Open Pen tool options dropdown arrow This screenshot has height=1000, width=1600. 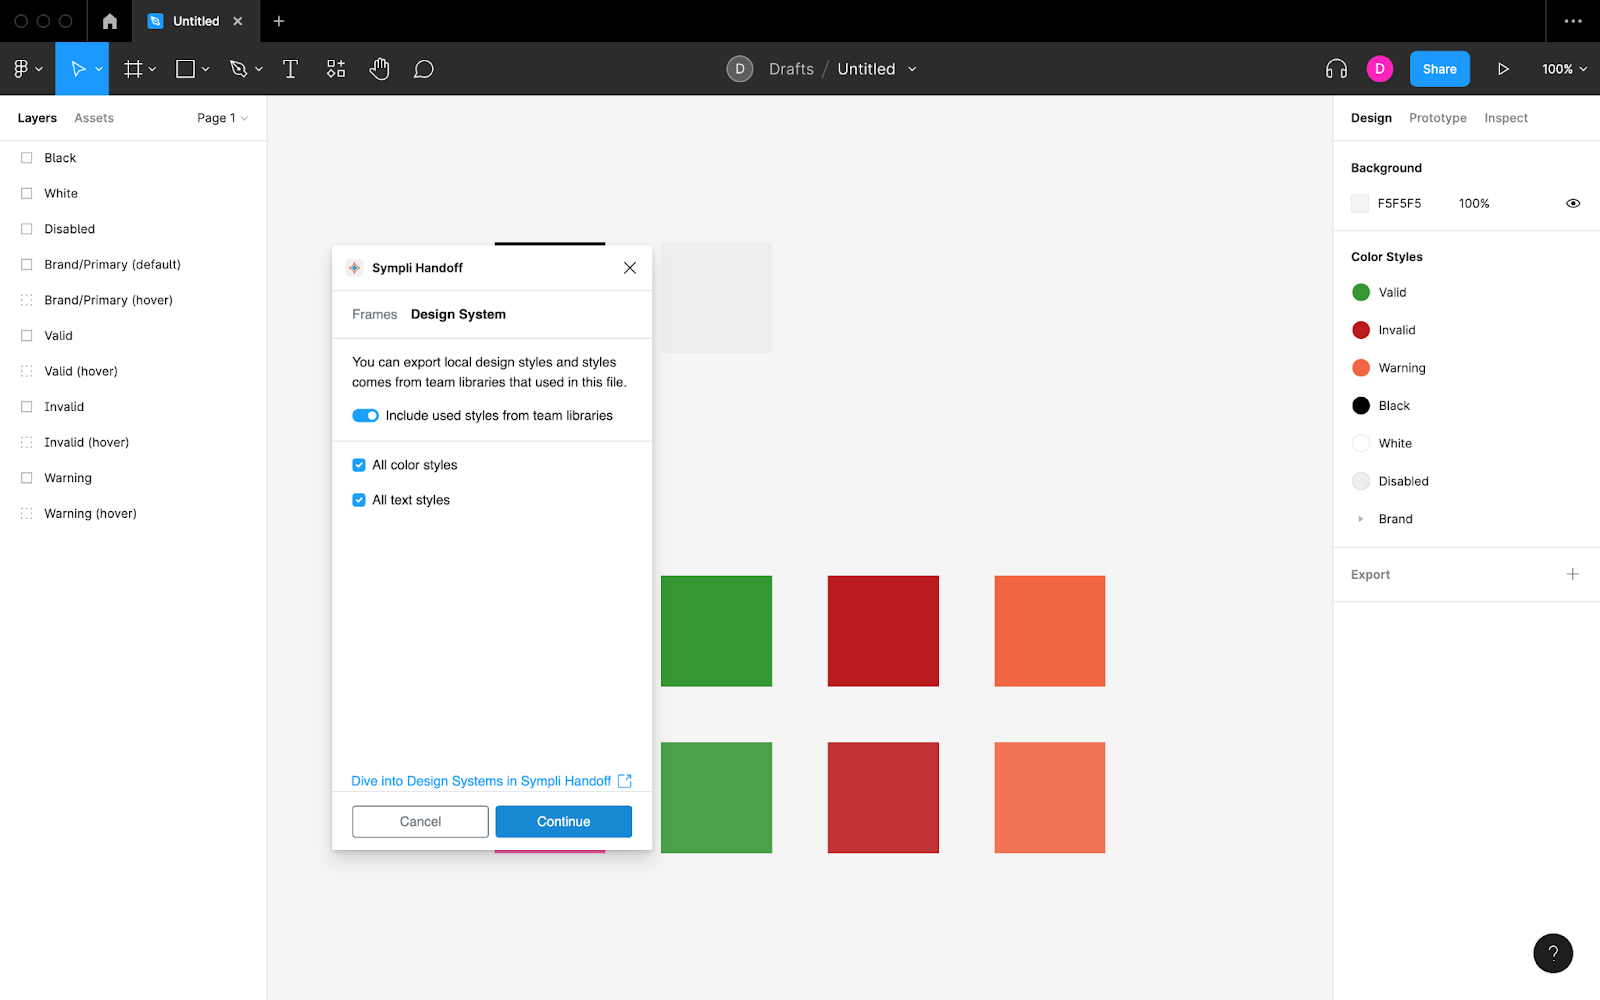259,69
